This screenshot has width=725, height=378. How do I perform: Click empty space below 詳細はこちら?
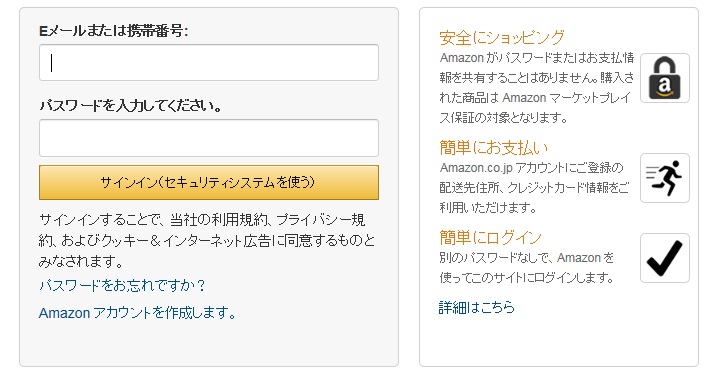tap(559, 341)
